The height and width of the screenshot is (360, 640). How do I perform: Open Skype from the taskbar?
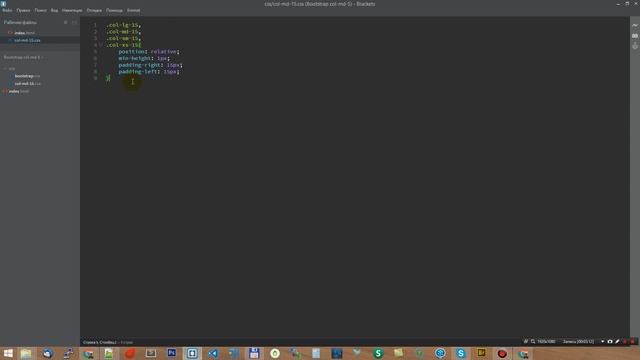point(461,353)
